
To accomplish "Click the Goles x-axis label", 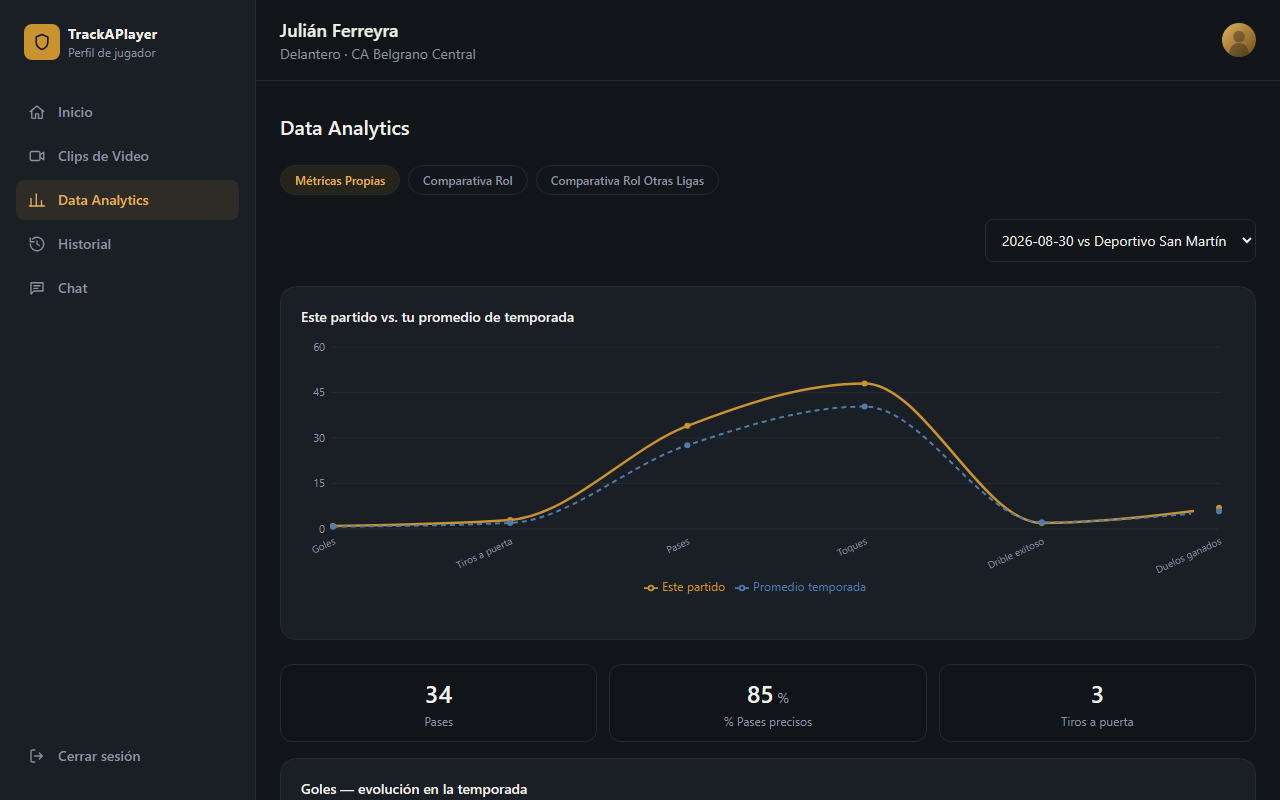I will tap(324, 546).
